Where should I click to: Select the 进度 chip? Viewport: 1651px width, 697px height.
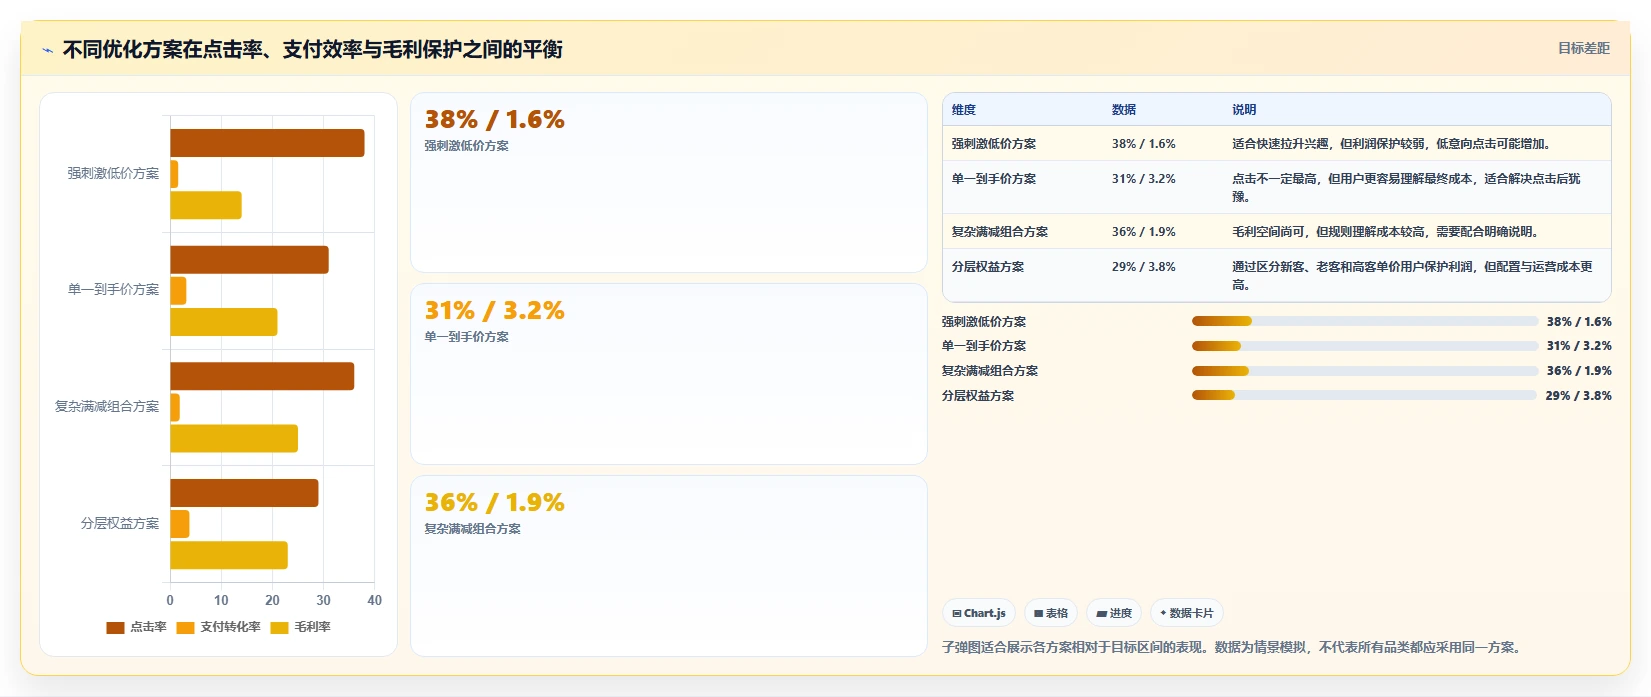click(x=1114, y=613)
